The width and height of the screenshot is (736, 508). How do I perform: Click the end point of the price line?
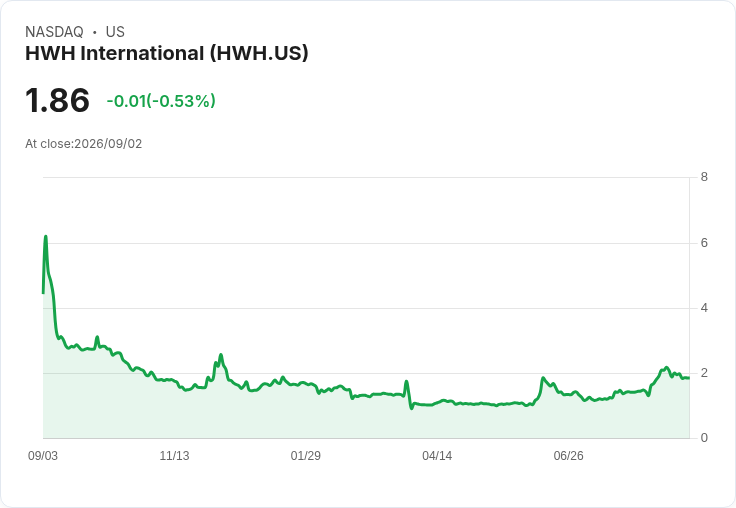click(x=689, y=378)
